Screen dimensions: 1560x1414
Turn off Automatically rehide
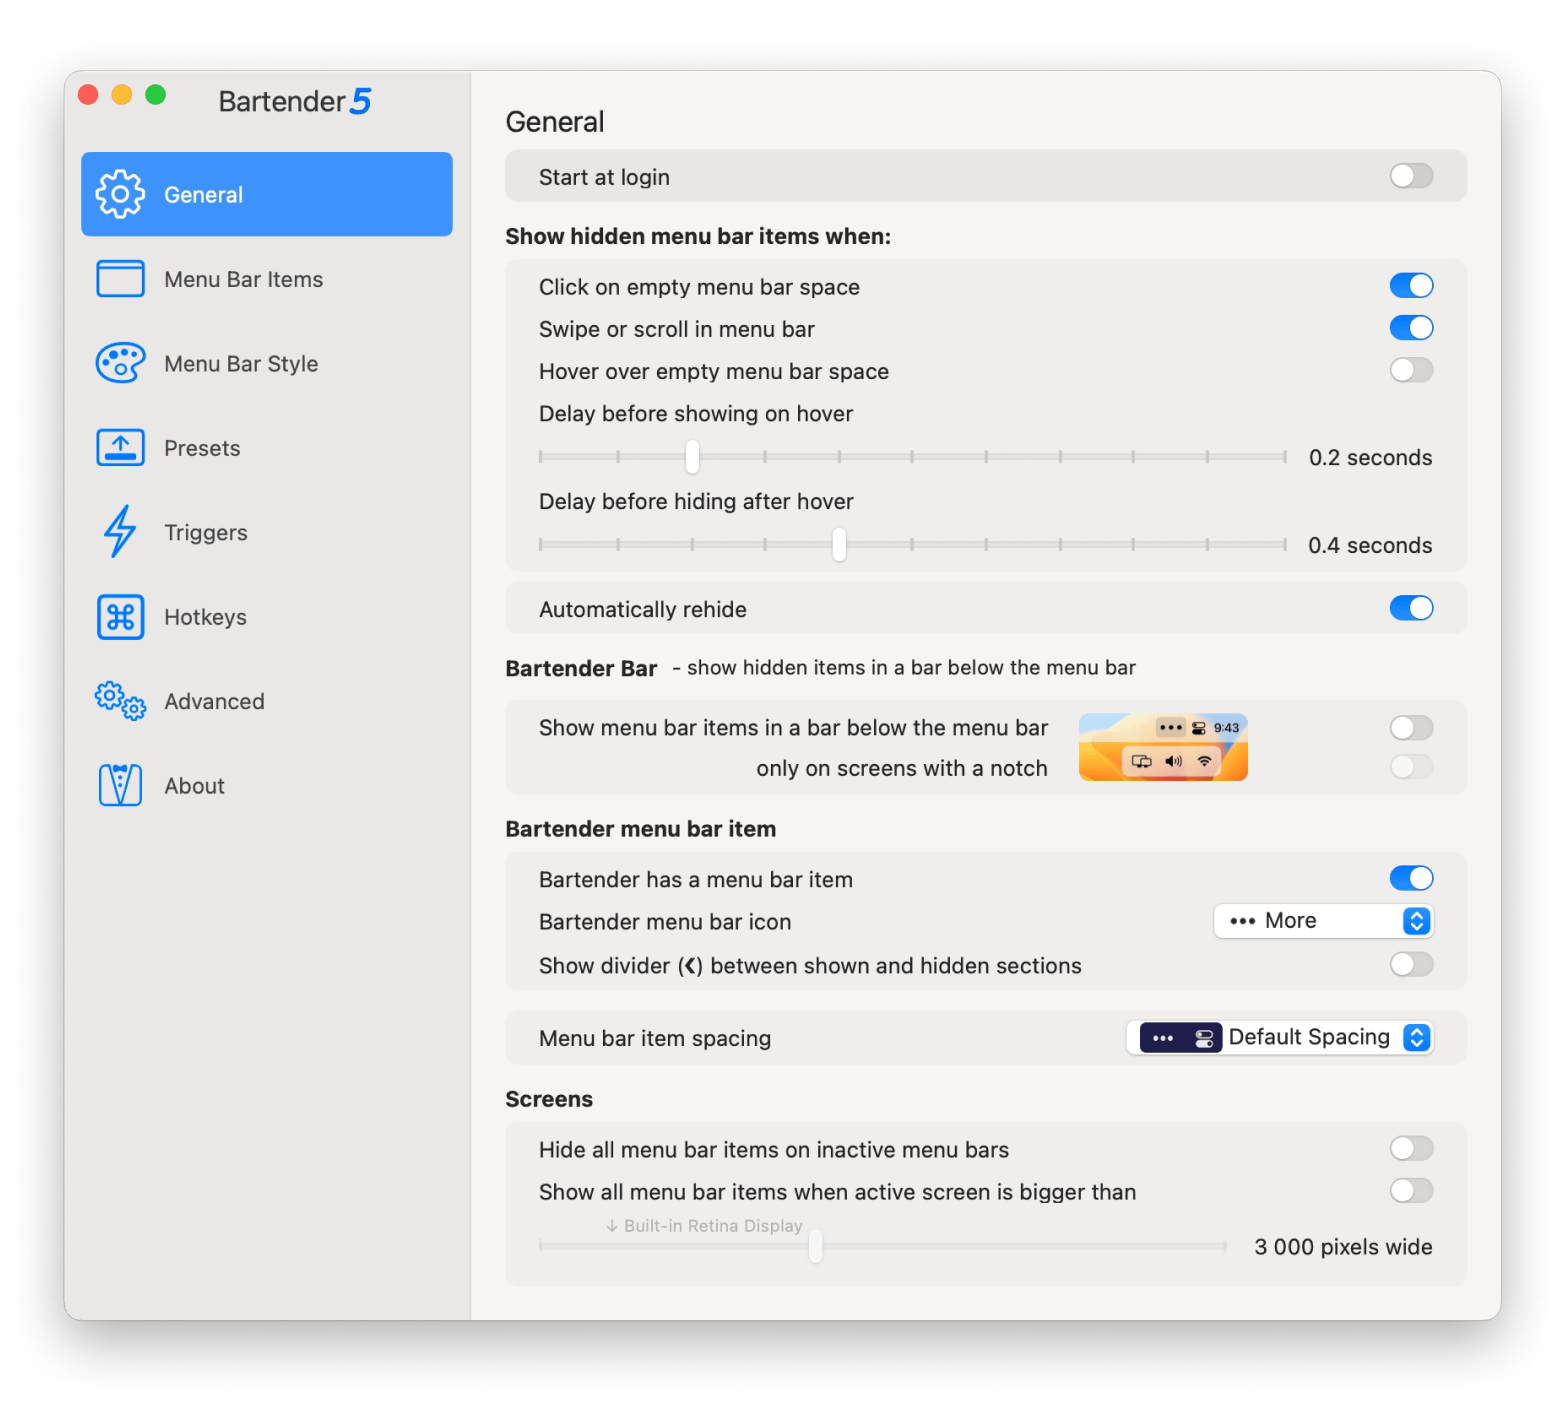(1410, 609)
